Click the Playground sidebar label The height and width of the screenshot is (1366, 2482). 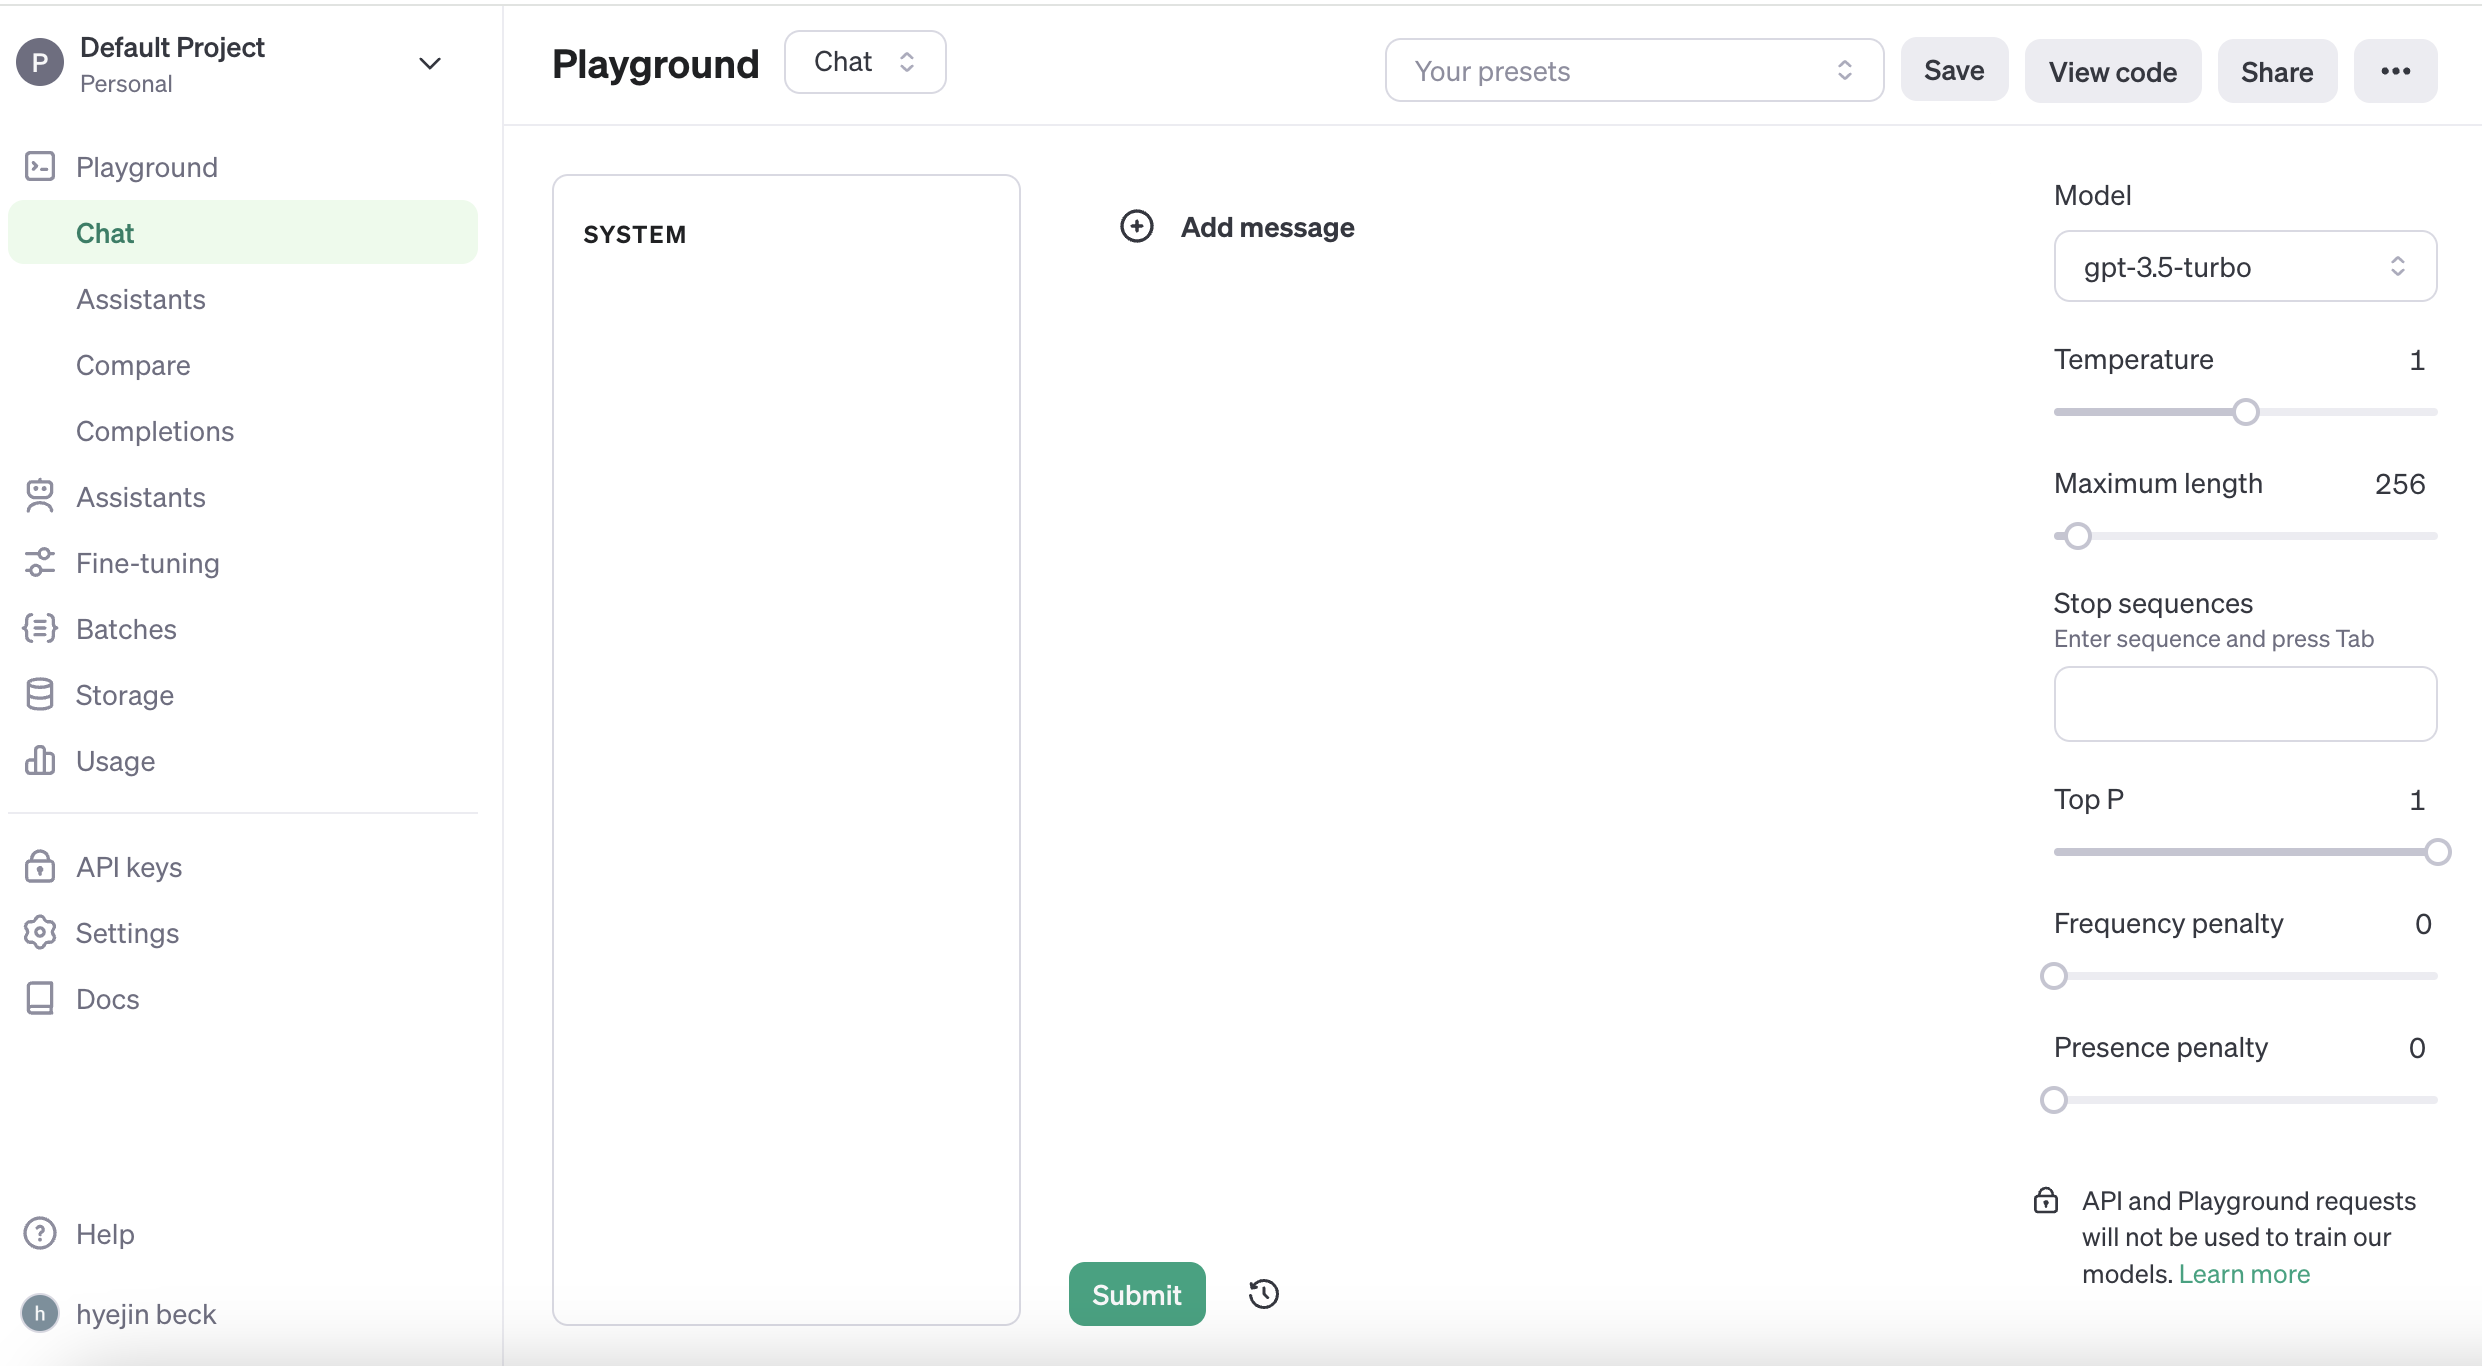coord(147,166)
